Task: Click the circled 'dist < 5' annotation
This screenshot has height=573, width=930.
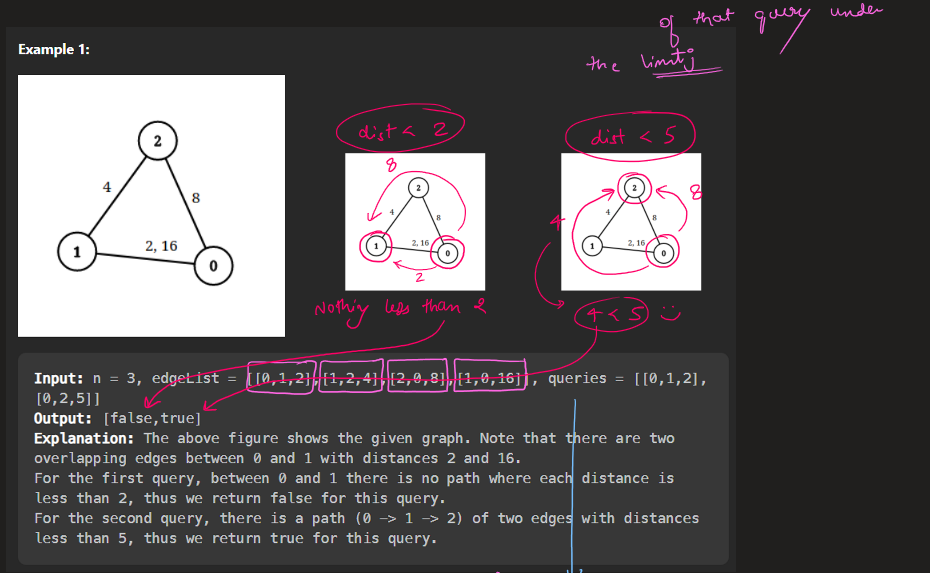Action: pos(630,136)
